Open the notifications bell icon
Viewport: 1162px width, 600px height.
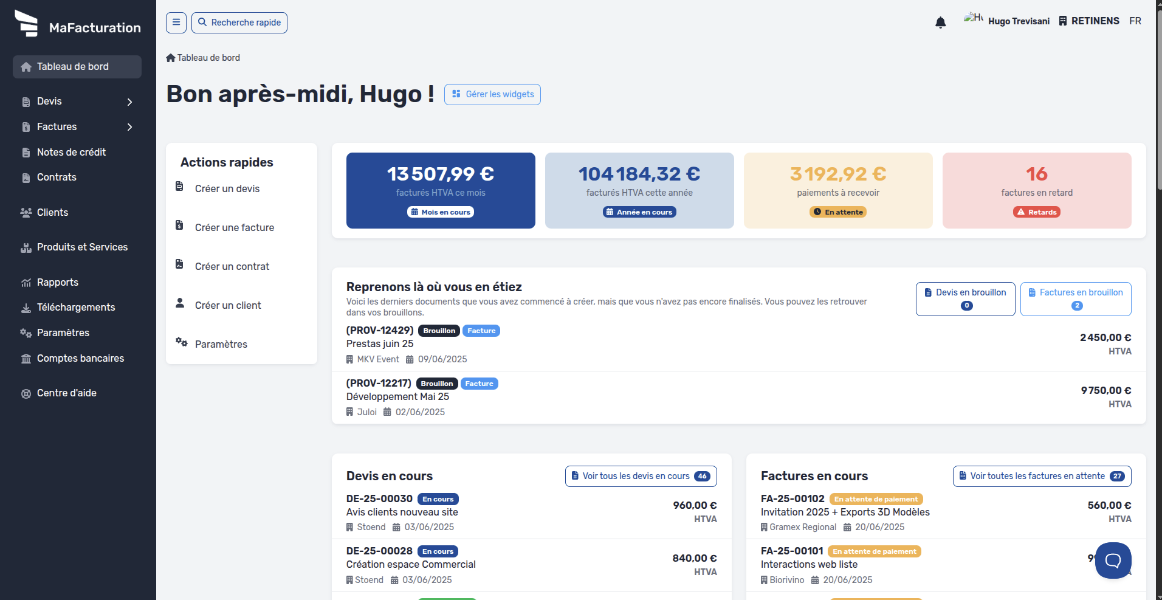point(940,22)
